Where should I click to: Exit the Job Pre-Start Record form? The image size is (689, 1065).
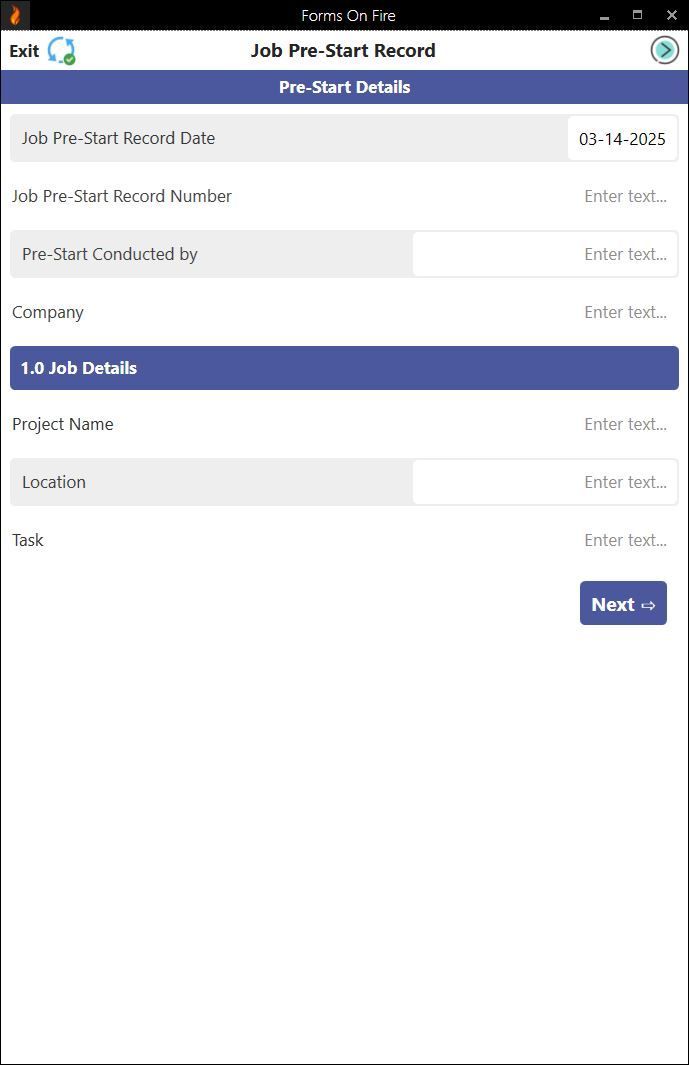click(24, 51)
